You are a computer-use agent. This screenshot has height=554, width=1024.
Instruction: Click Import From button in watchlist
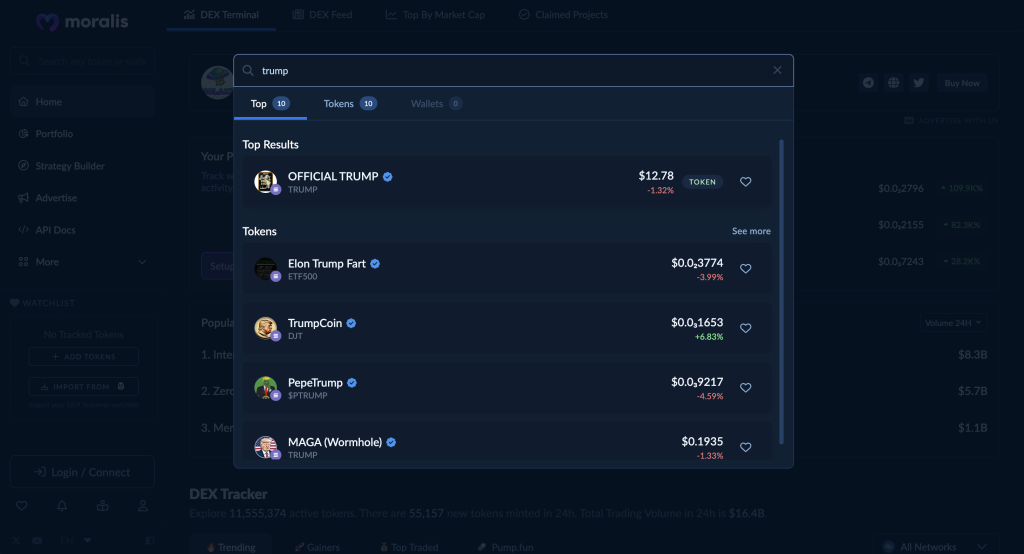[x=84, y=387]
